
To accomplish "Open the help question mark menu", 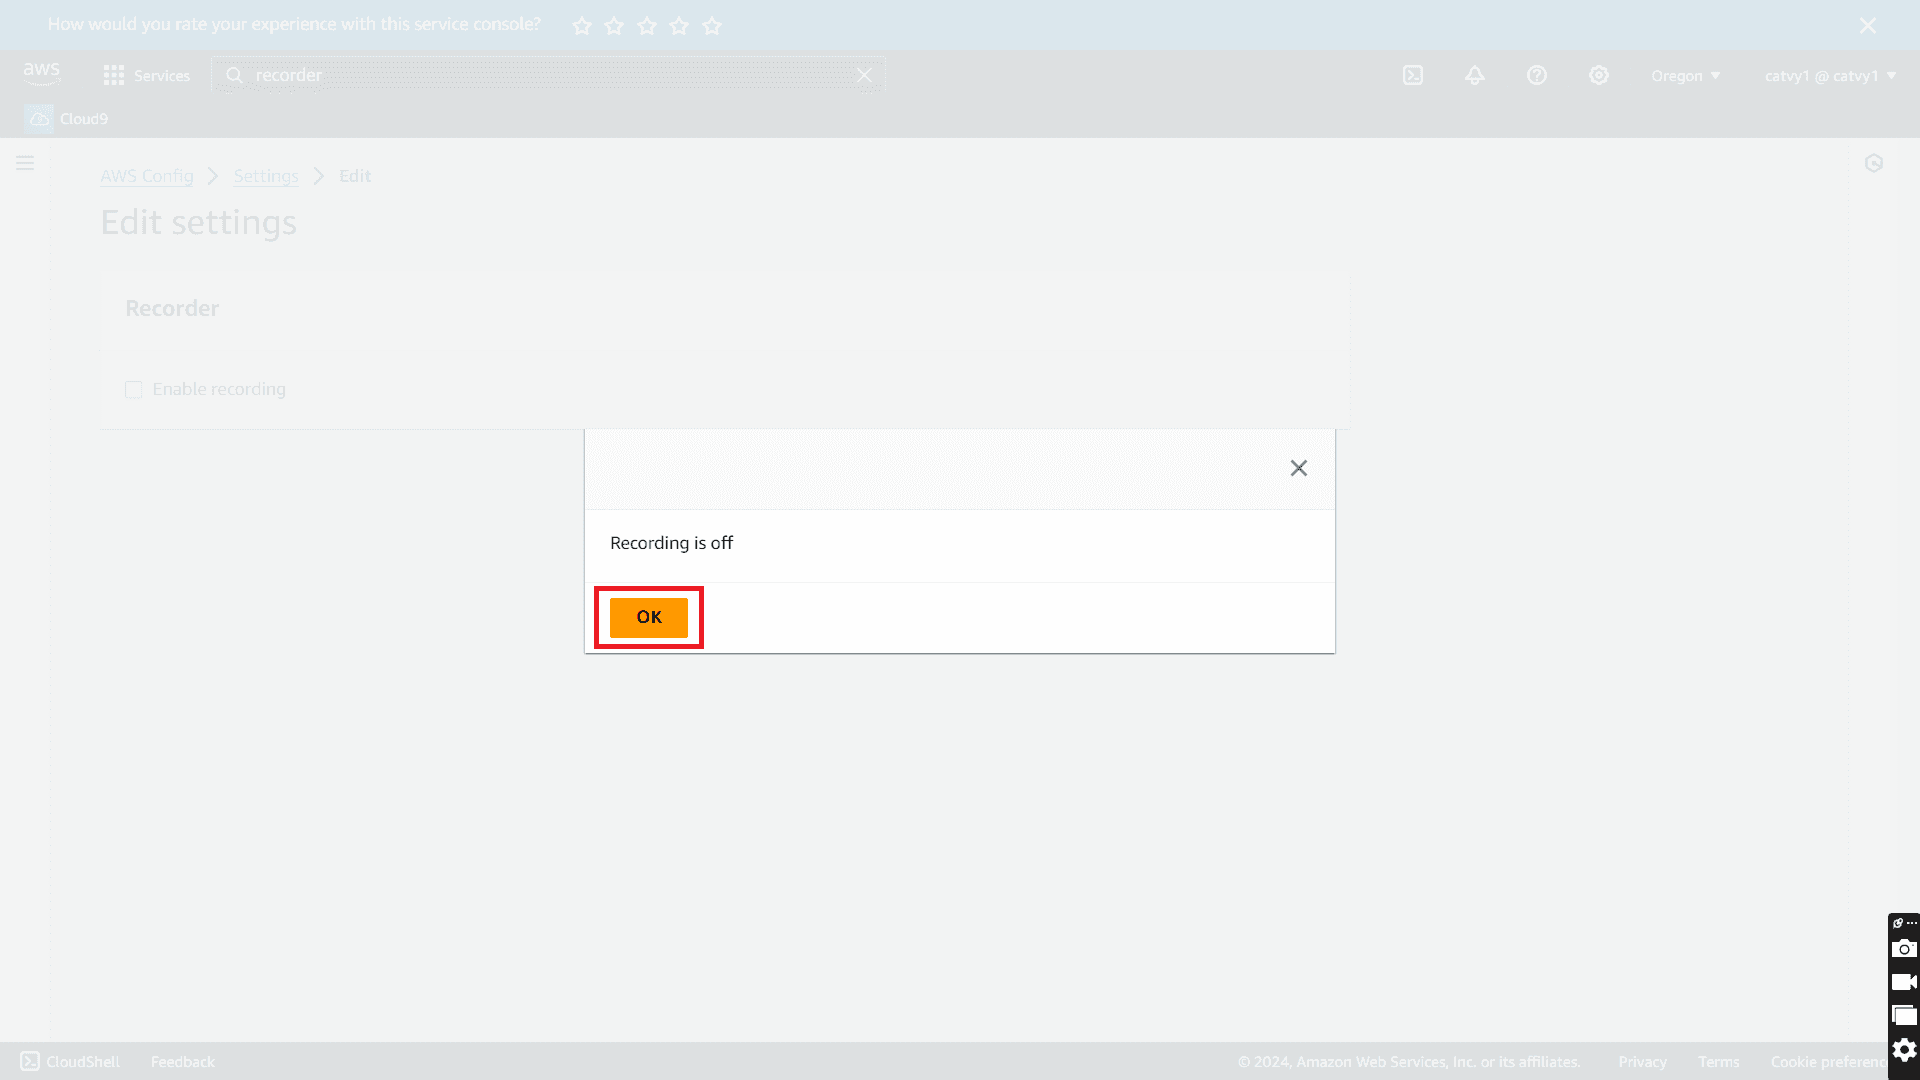I will (1536, 75).
